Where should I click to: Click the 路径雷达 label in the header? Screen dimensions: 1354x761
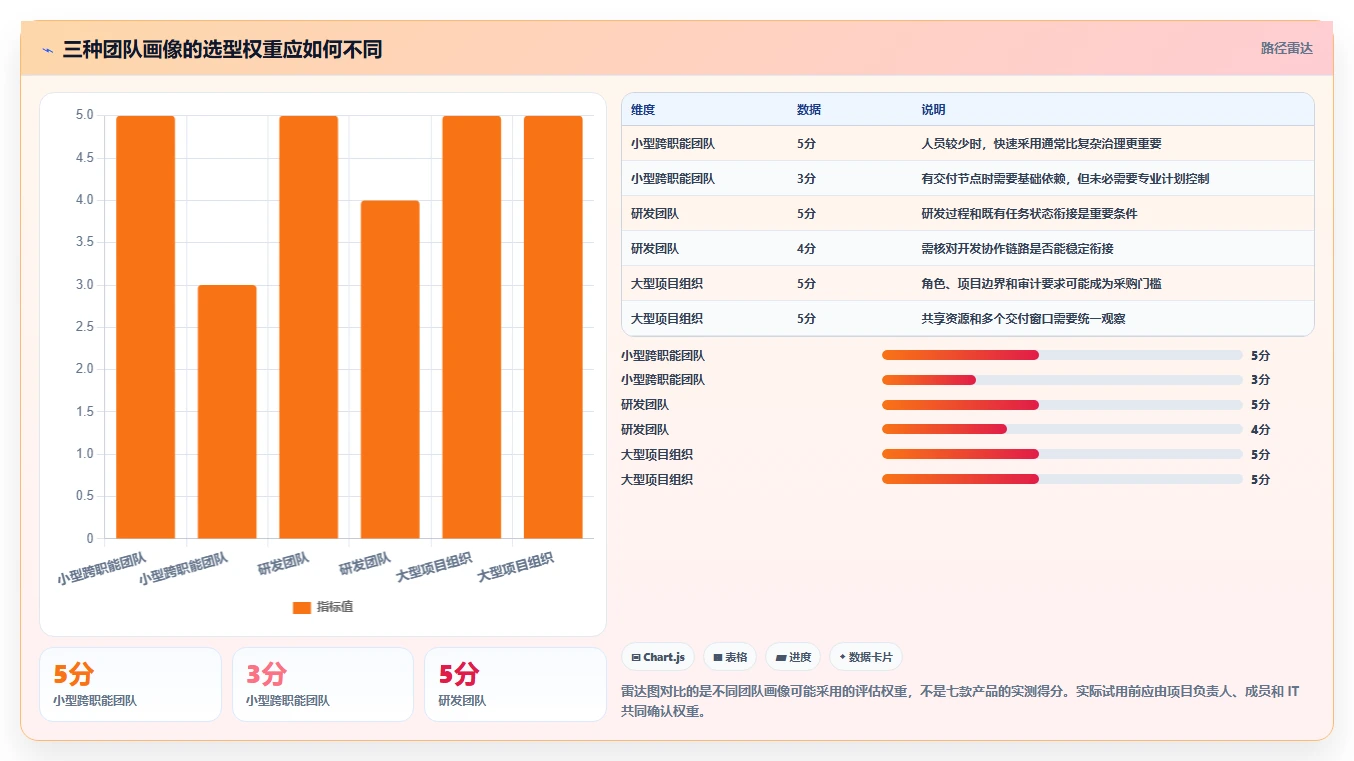click(1286, 48)
